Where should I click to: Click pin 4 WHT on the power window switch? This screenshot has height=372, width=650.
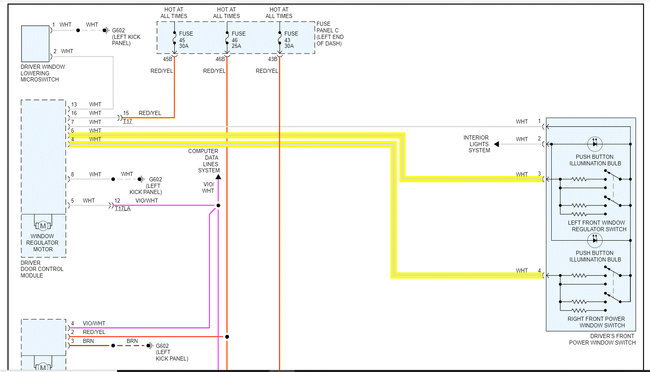(x=529, y=270)
